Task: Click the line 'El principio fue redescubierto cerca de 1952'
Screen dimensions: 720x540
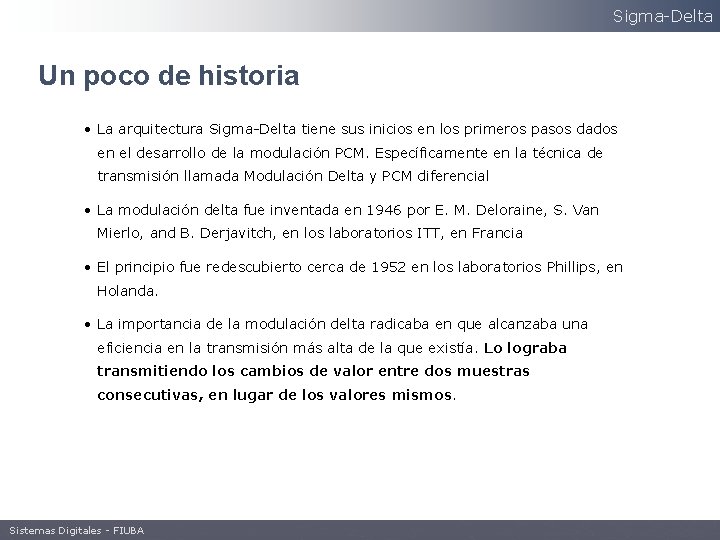Action: (360, 267)
